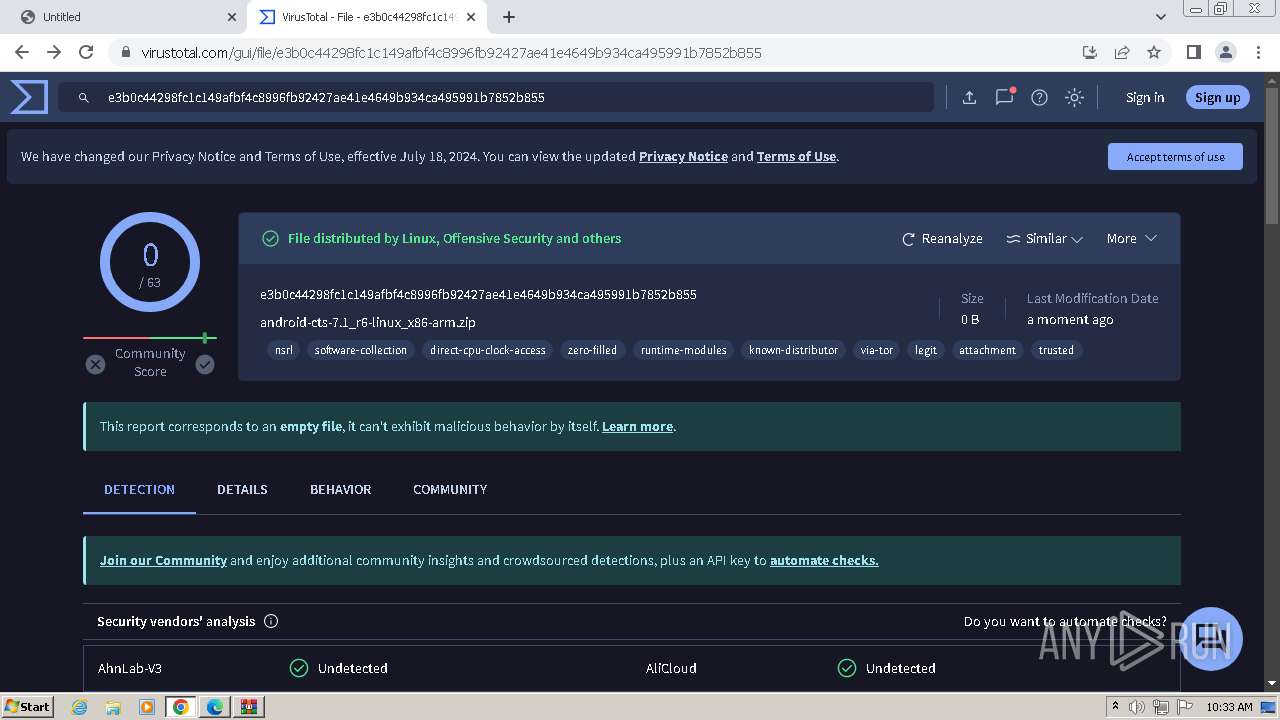Image resolution: width=1280 pixels, height=720 pixels.
Task: Open the Chrome three-dot menu
Action: point(1257,53)
